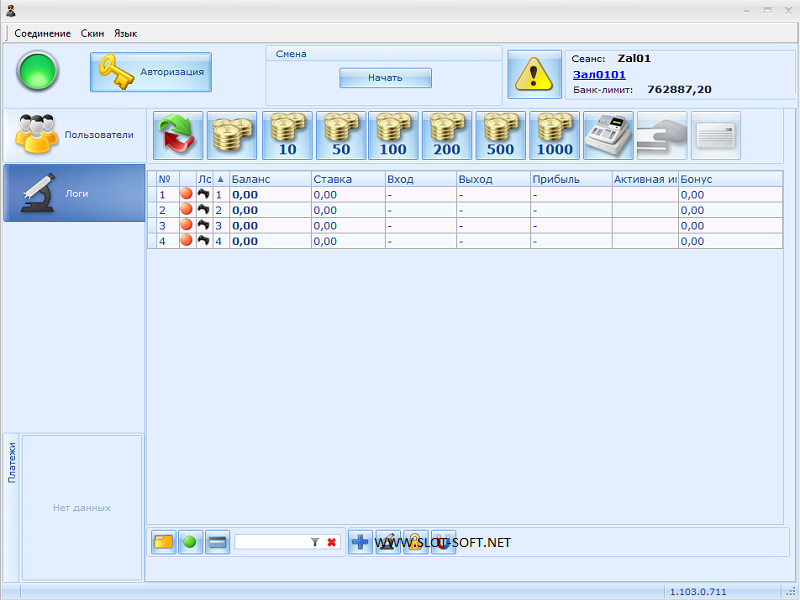Add 1000 credits with the coin button
Image resolution: width=800 pixels, height=600 pixels.
555,135
